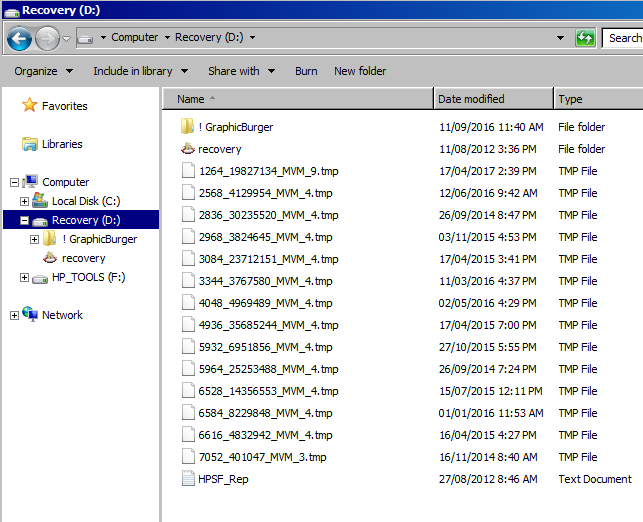Open the address bar history dropdown arrow
The width and height of the screenshot is (643, 522).
coord(560,38)
